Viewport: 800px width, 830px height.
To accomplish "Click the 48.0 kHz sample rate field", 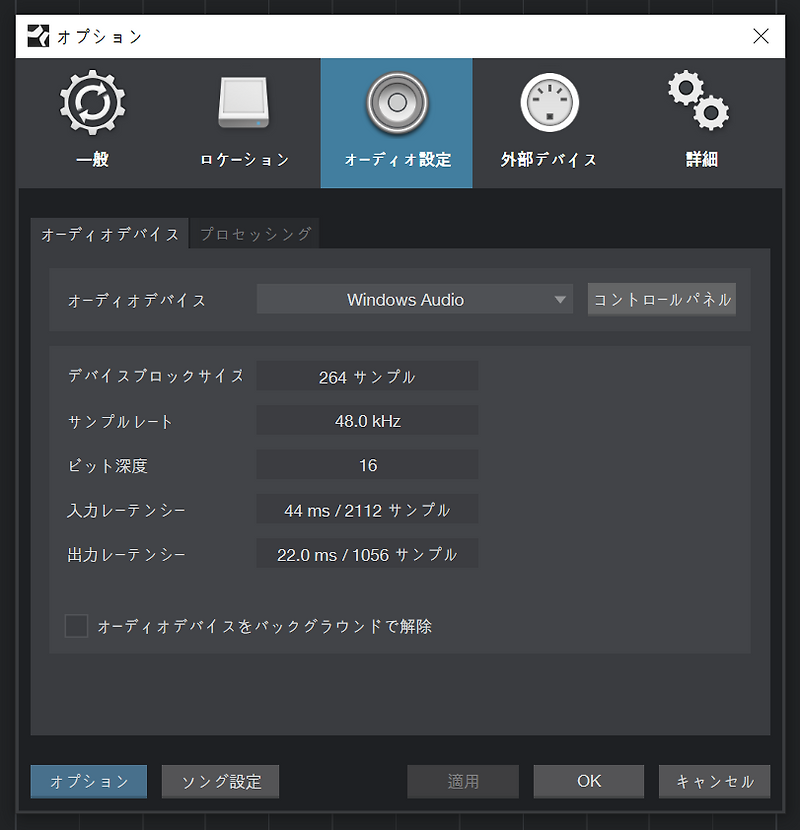I will pyautogui.click(x=367, y=421).
